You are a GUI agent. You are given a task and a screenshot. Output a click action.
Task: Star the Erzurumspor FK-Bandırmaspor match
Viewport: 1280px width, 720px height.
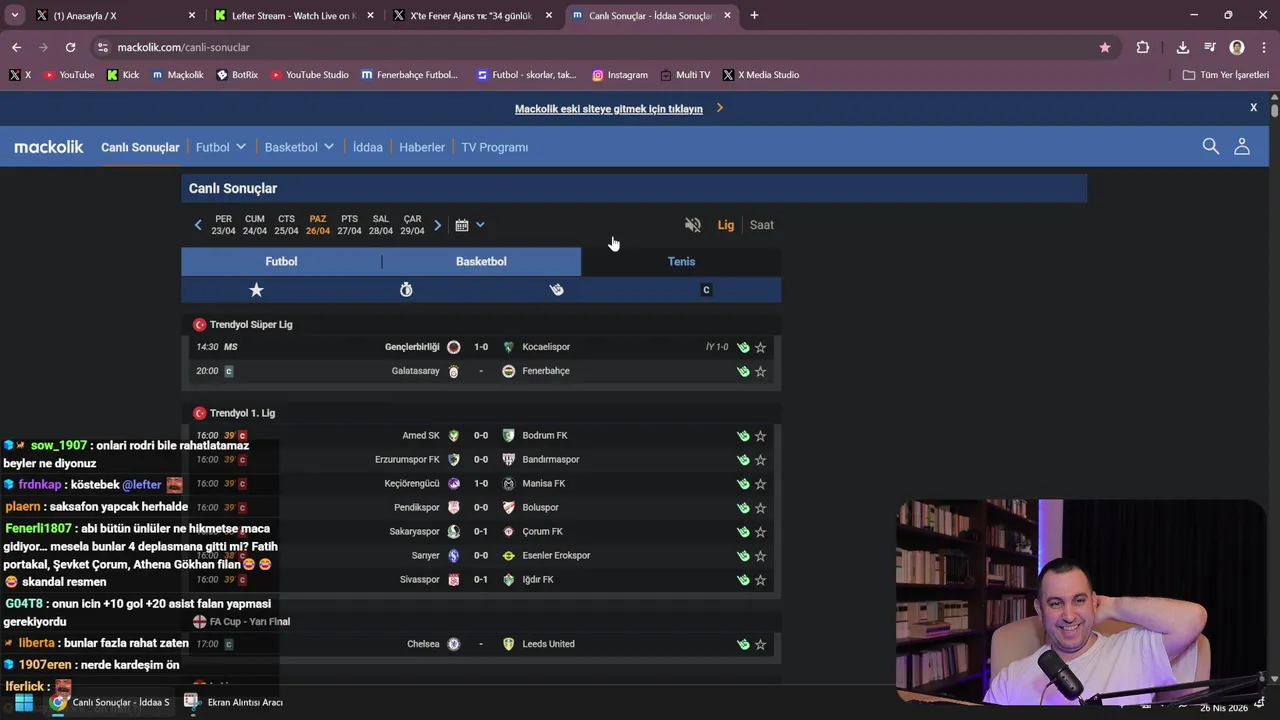coord(760,460)
